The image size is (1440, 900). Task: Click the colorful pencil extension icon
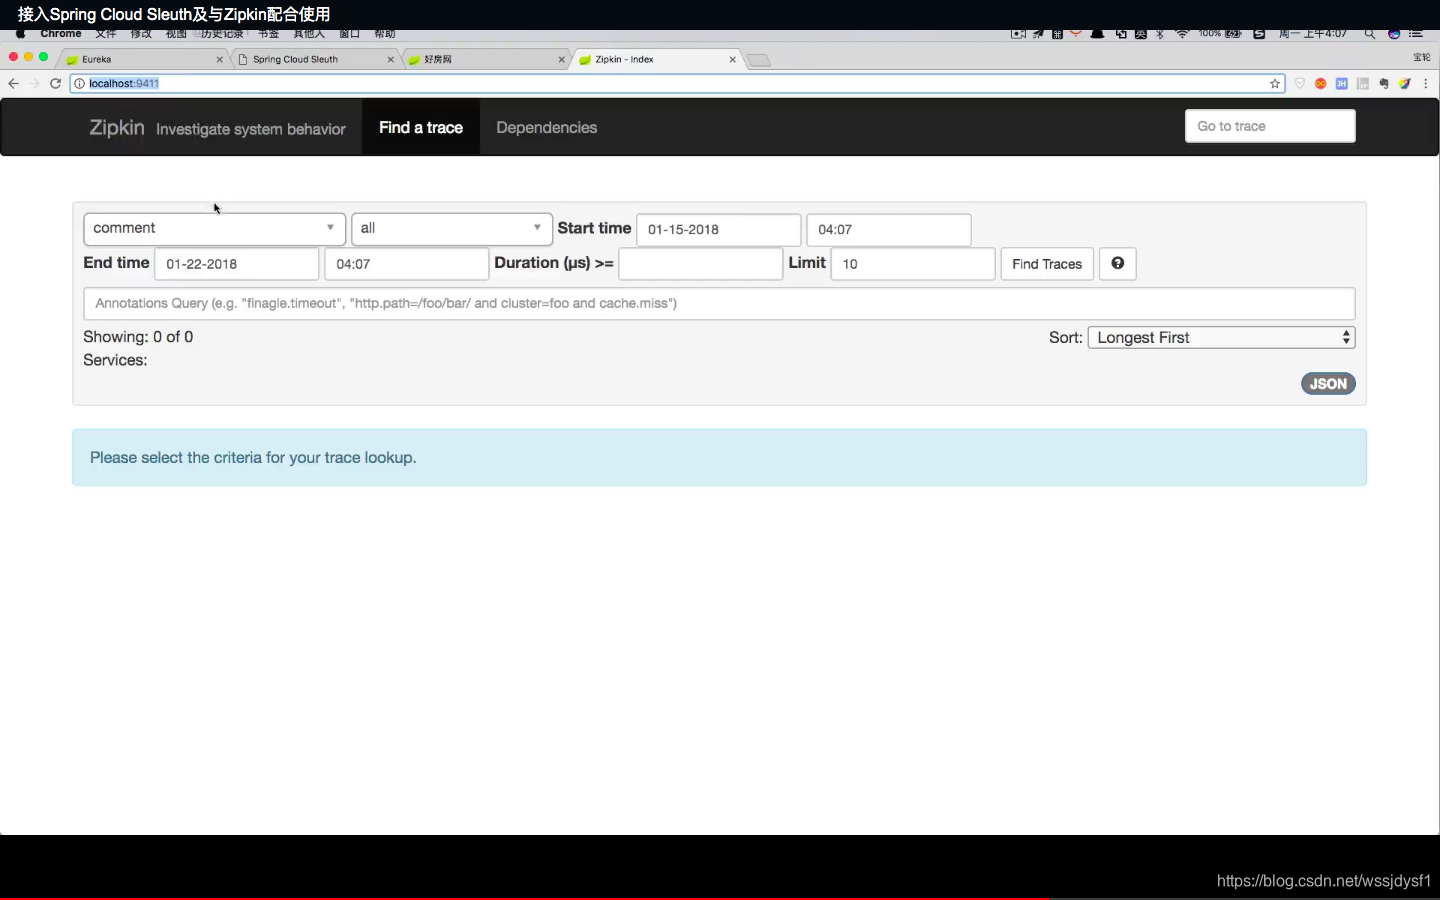point(1405,84)
